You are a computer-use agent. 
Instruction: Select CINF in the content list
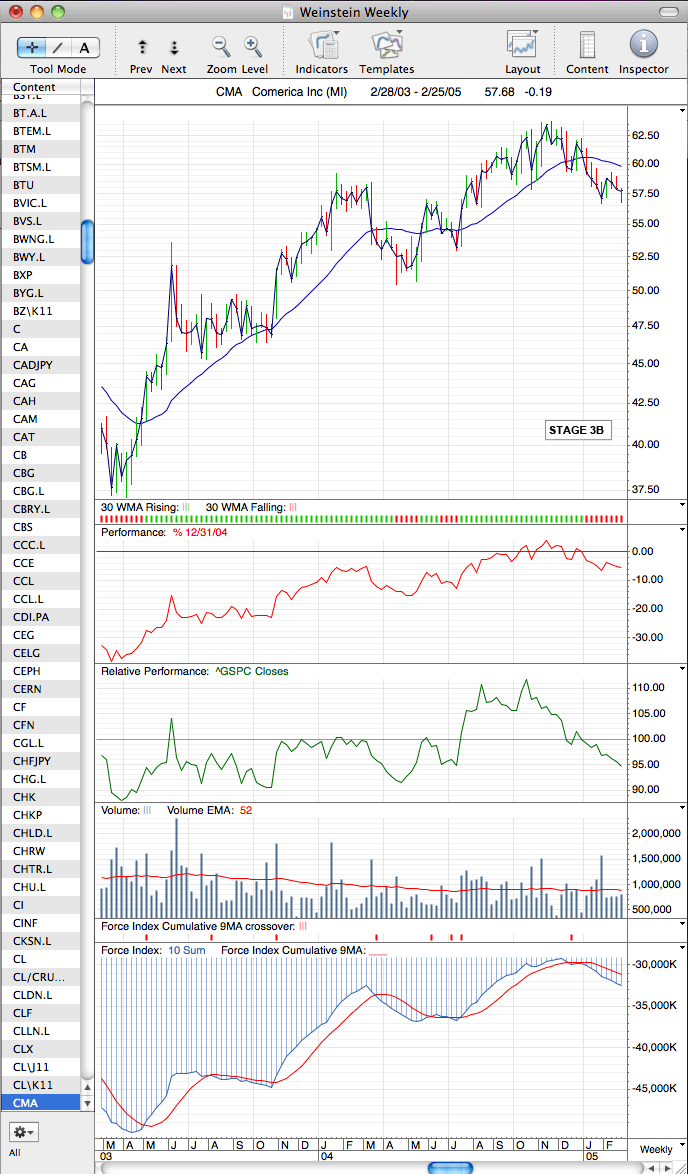pyautogui.click(x=40, y=922)
